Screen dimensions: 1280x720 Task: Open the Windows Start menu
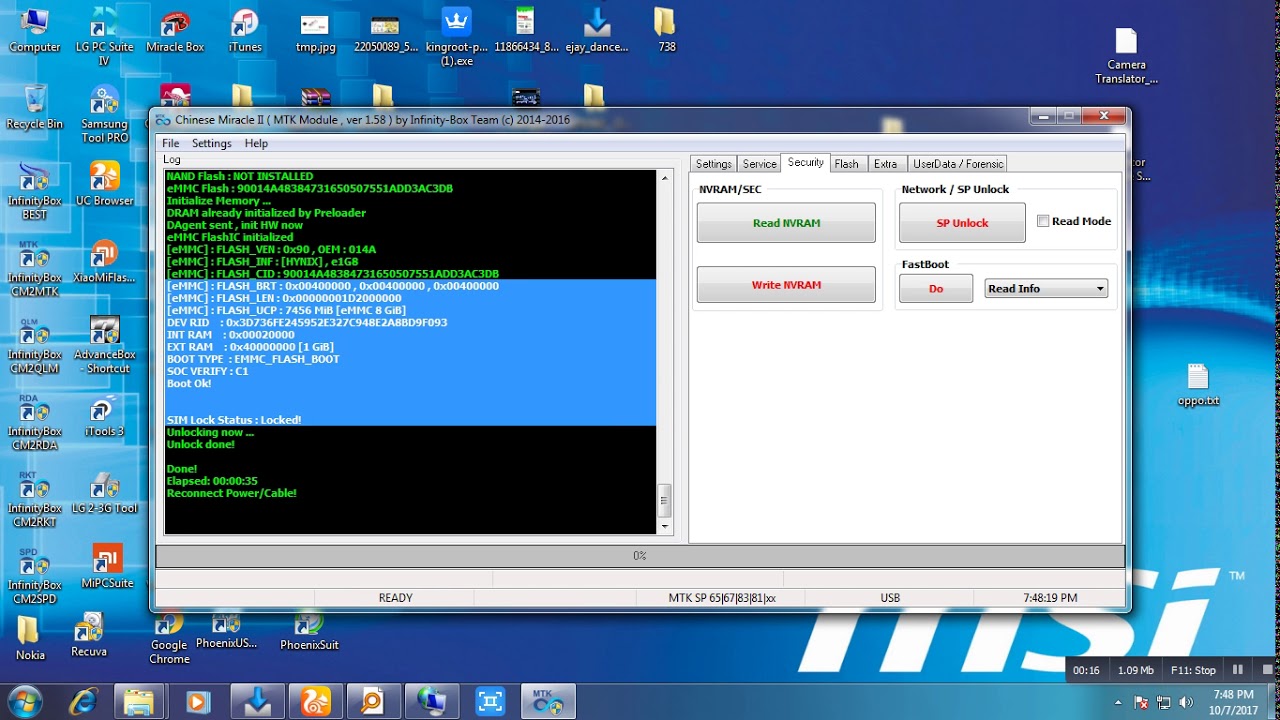24,700
